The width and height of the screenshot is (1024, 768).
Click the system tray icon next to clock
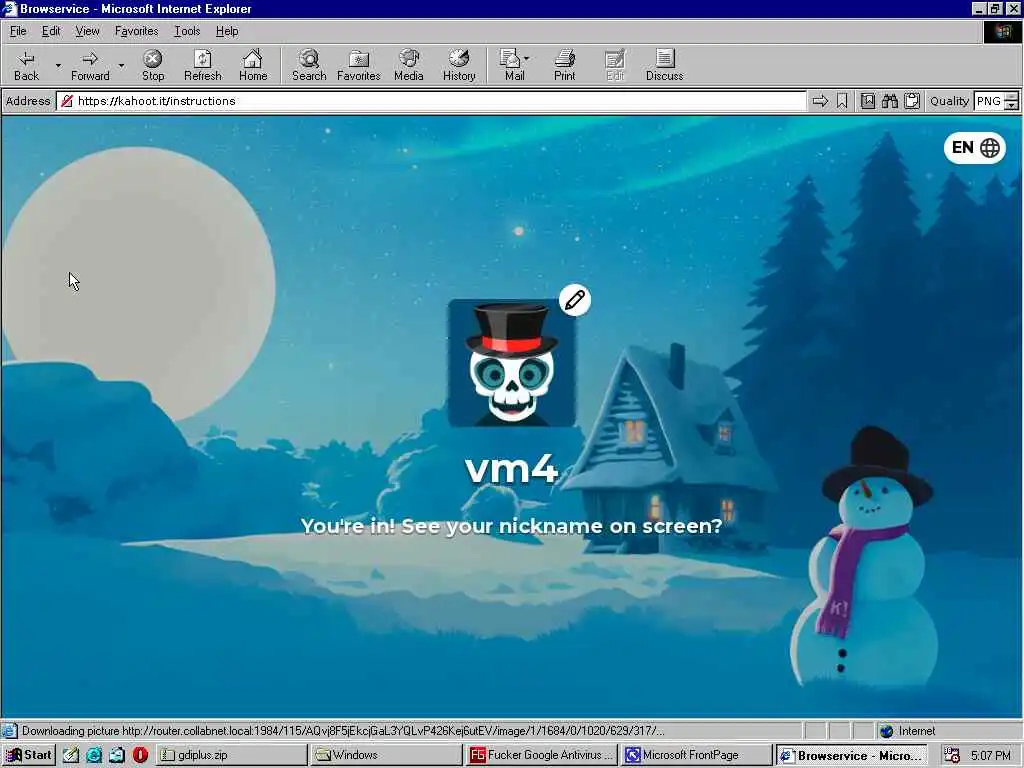coord(952,756)
